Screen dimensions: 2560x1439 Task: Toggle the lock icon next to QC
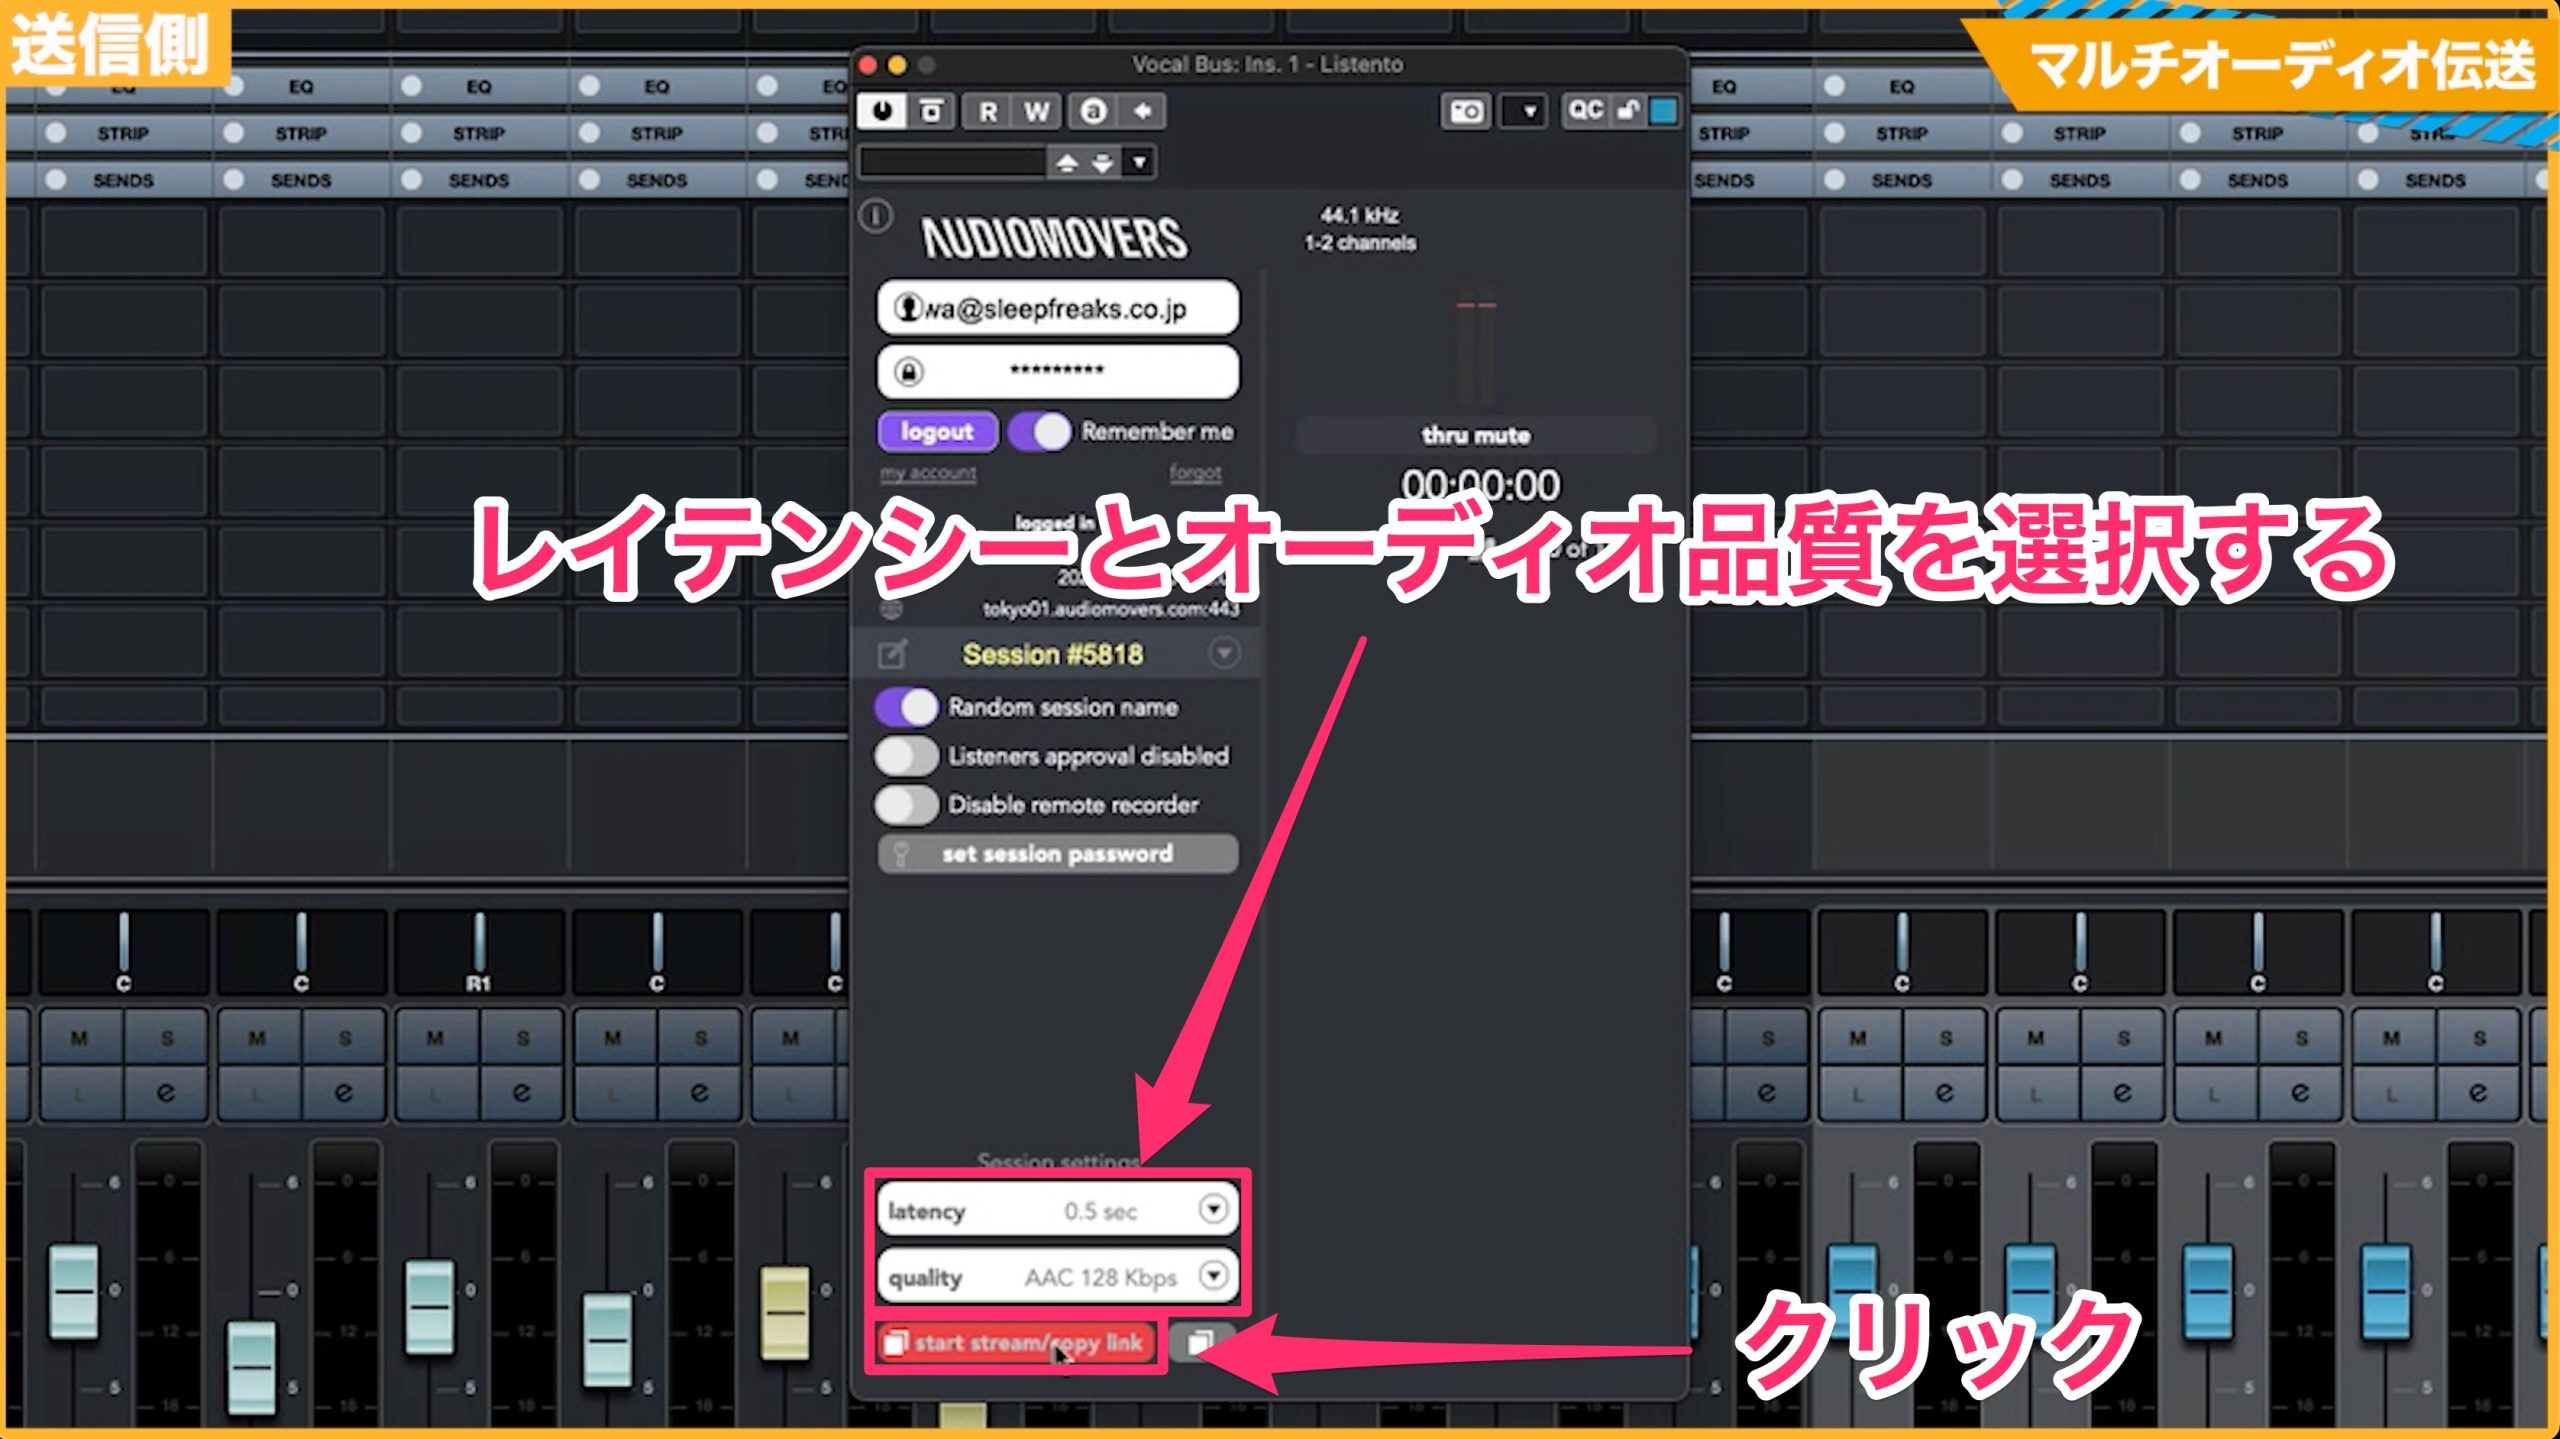pos(1629,110)
